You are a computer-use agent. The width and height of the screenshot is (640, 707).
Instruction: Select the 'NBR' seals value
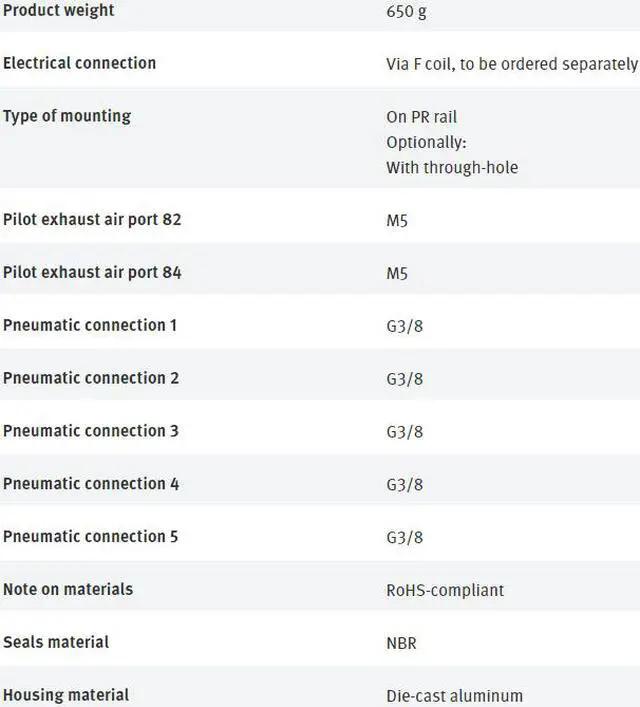(x=401, y=643)
